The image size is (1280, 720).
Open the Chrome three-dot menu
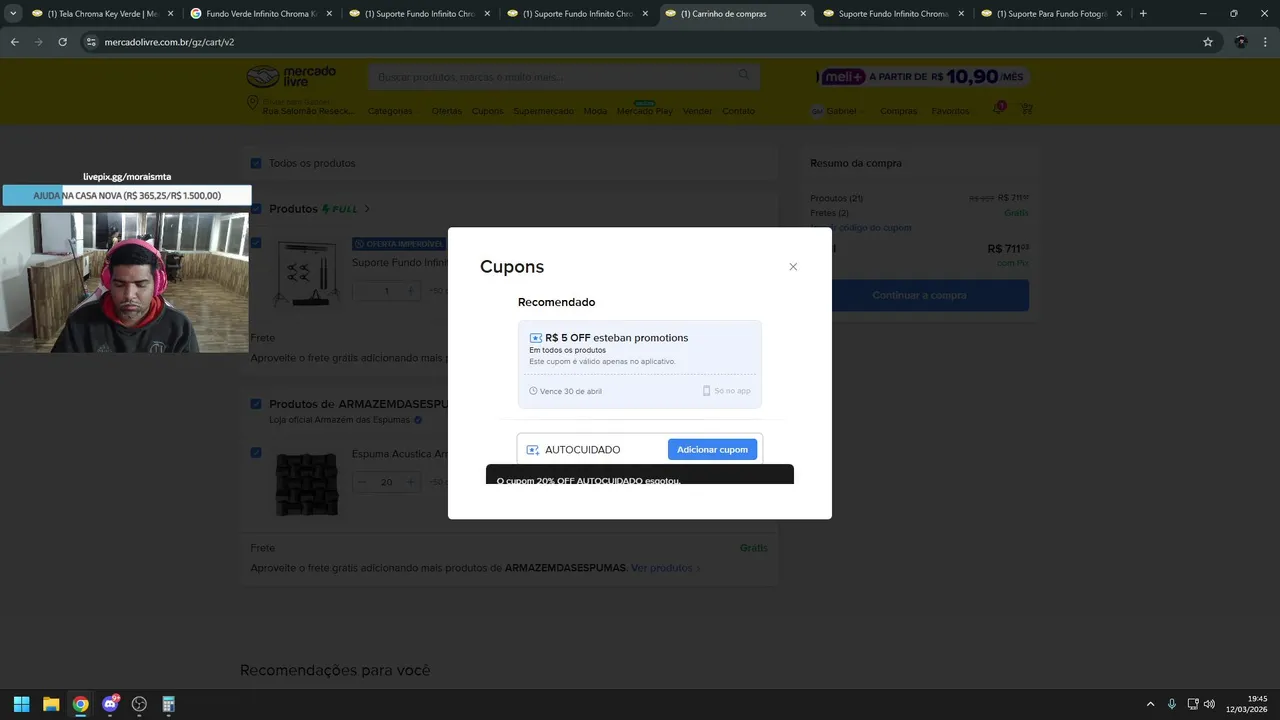click(x=1265, y=42)
